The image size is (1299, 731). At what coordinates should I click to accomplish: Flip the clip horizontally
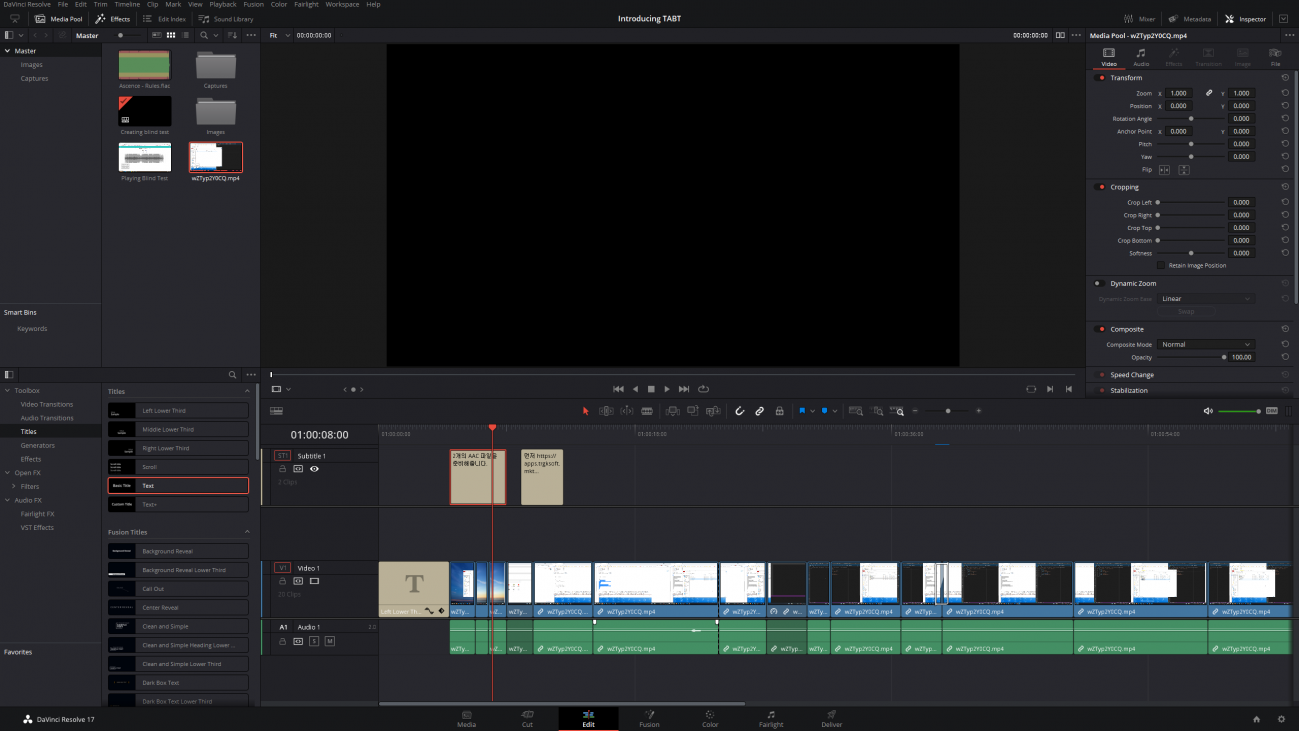pyautogui.click(x=1164, y=170)
